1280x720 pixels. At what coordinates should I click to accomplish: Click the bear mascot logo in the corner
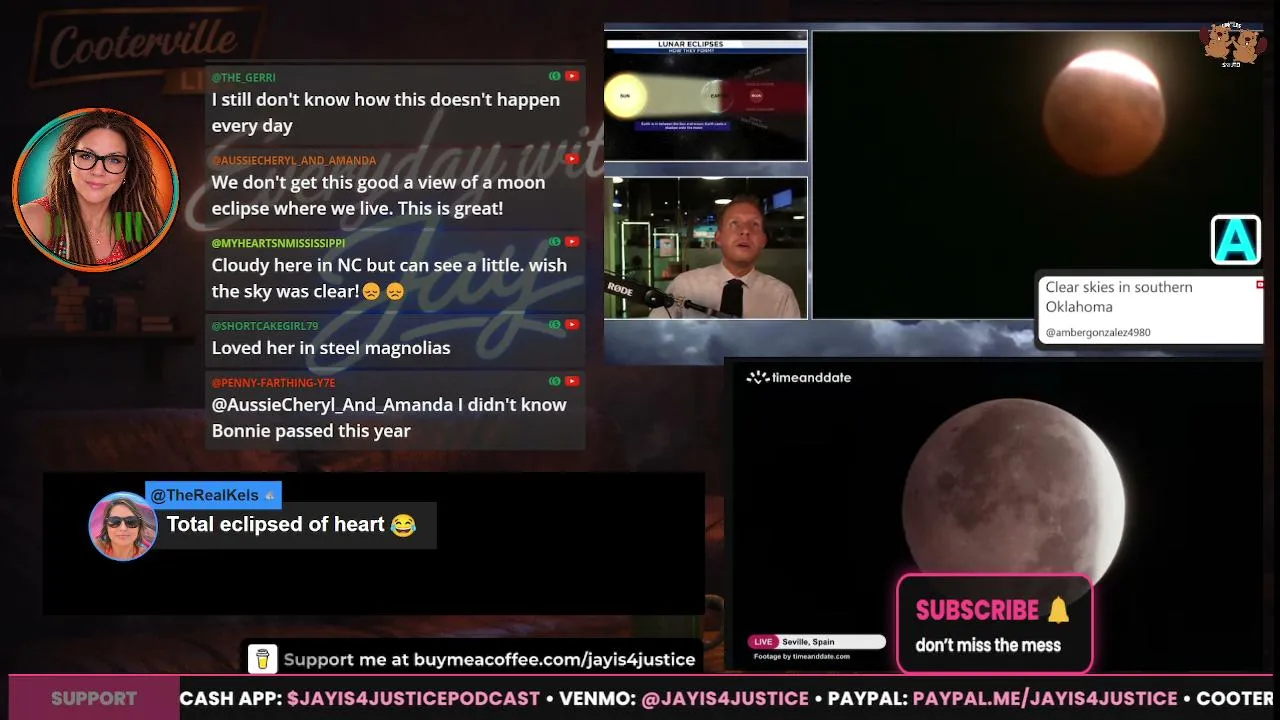click(1231, 44)
